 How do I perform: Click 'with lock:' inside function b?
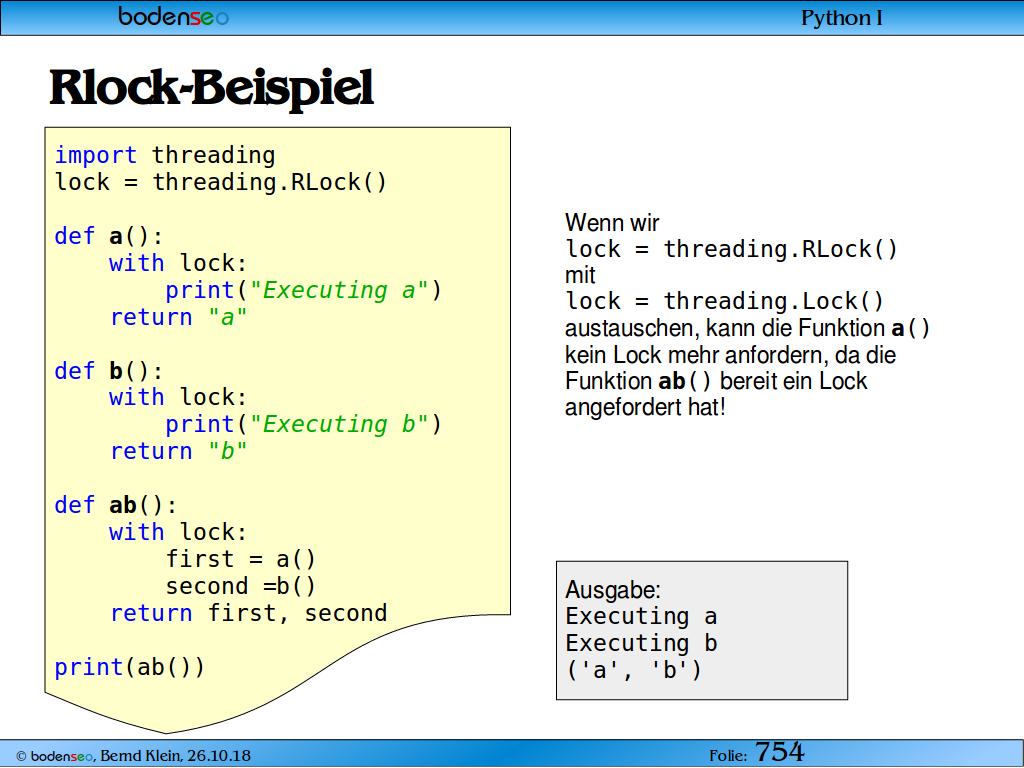pyautogui.click(x=178, y=397)
